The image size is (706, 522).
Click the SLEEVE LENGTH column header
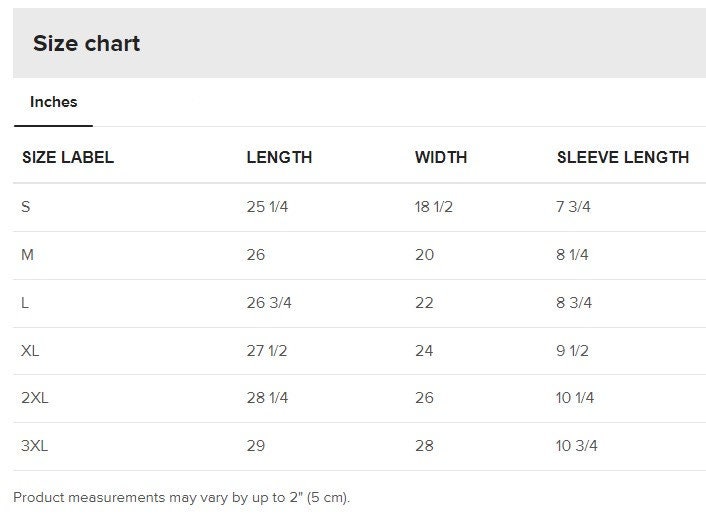(623, 157)
